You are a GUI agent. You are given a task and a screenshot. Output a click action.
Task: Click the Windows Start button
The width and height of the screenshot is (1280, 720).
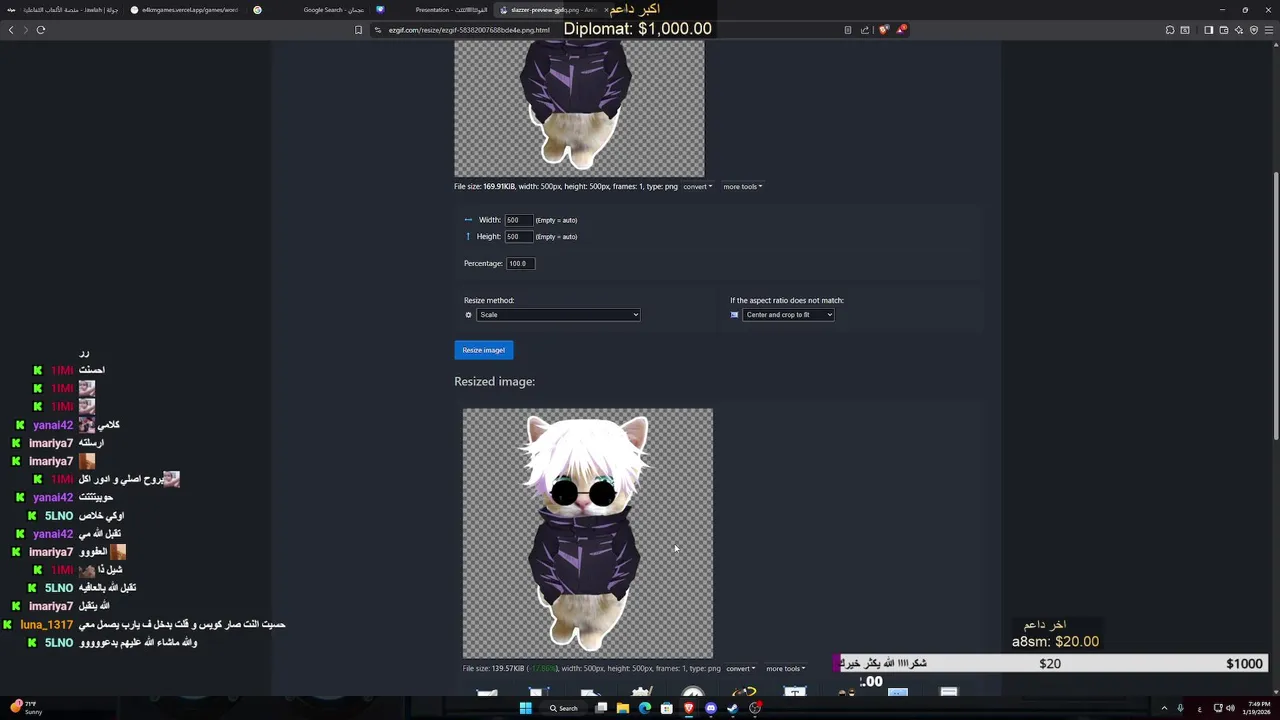[x=525, y=708]
